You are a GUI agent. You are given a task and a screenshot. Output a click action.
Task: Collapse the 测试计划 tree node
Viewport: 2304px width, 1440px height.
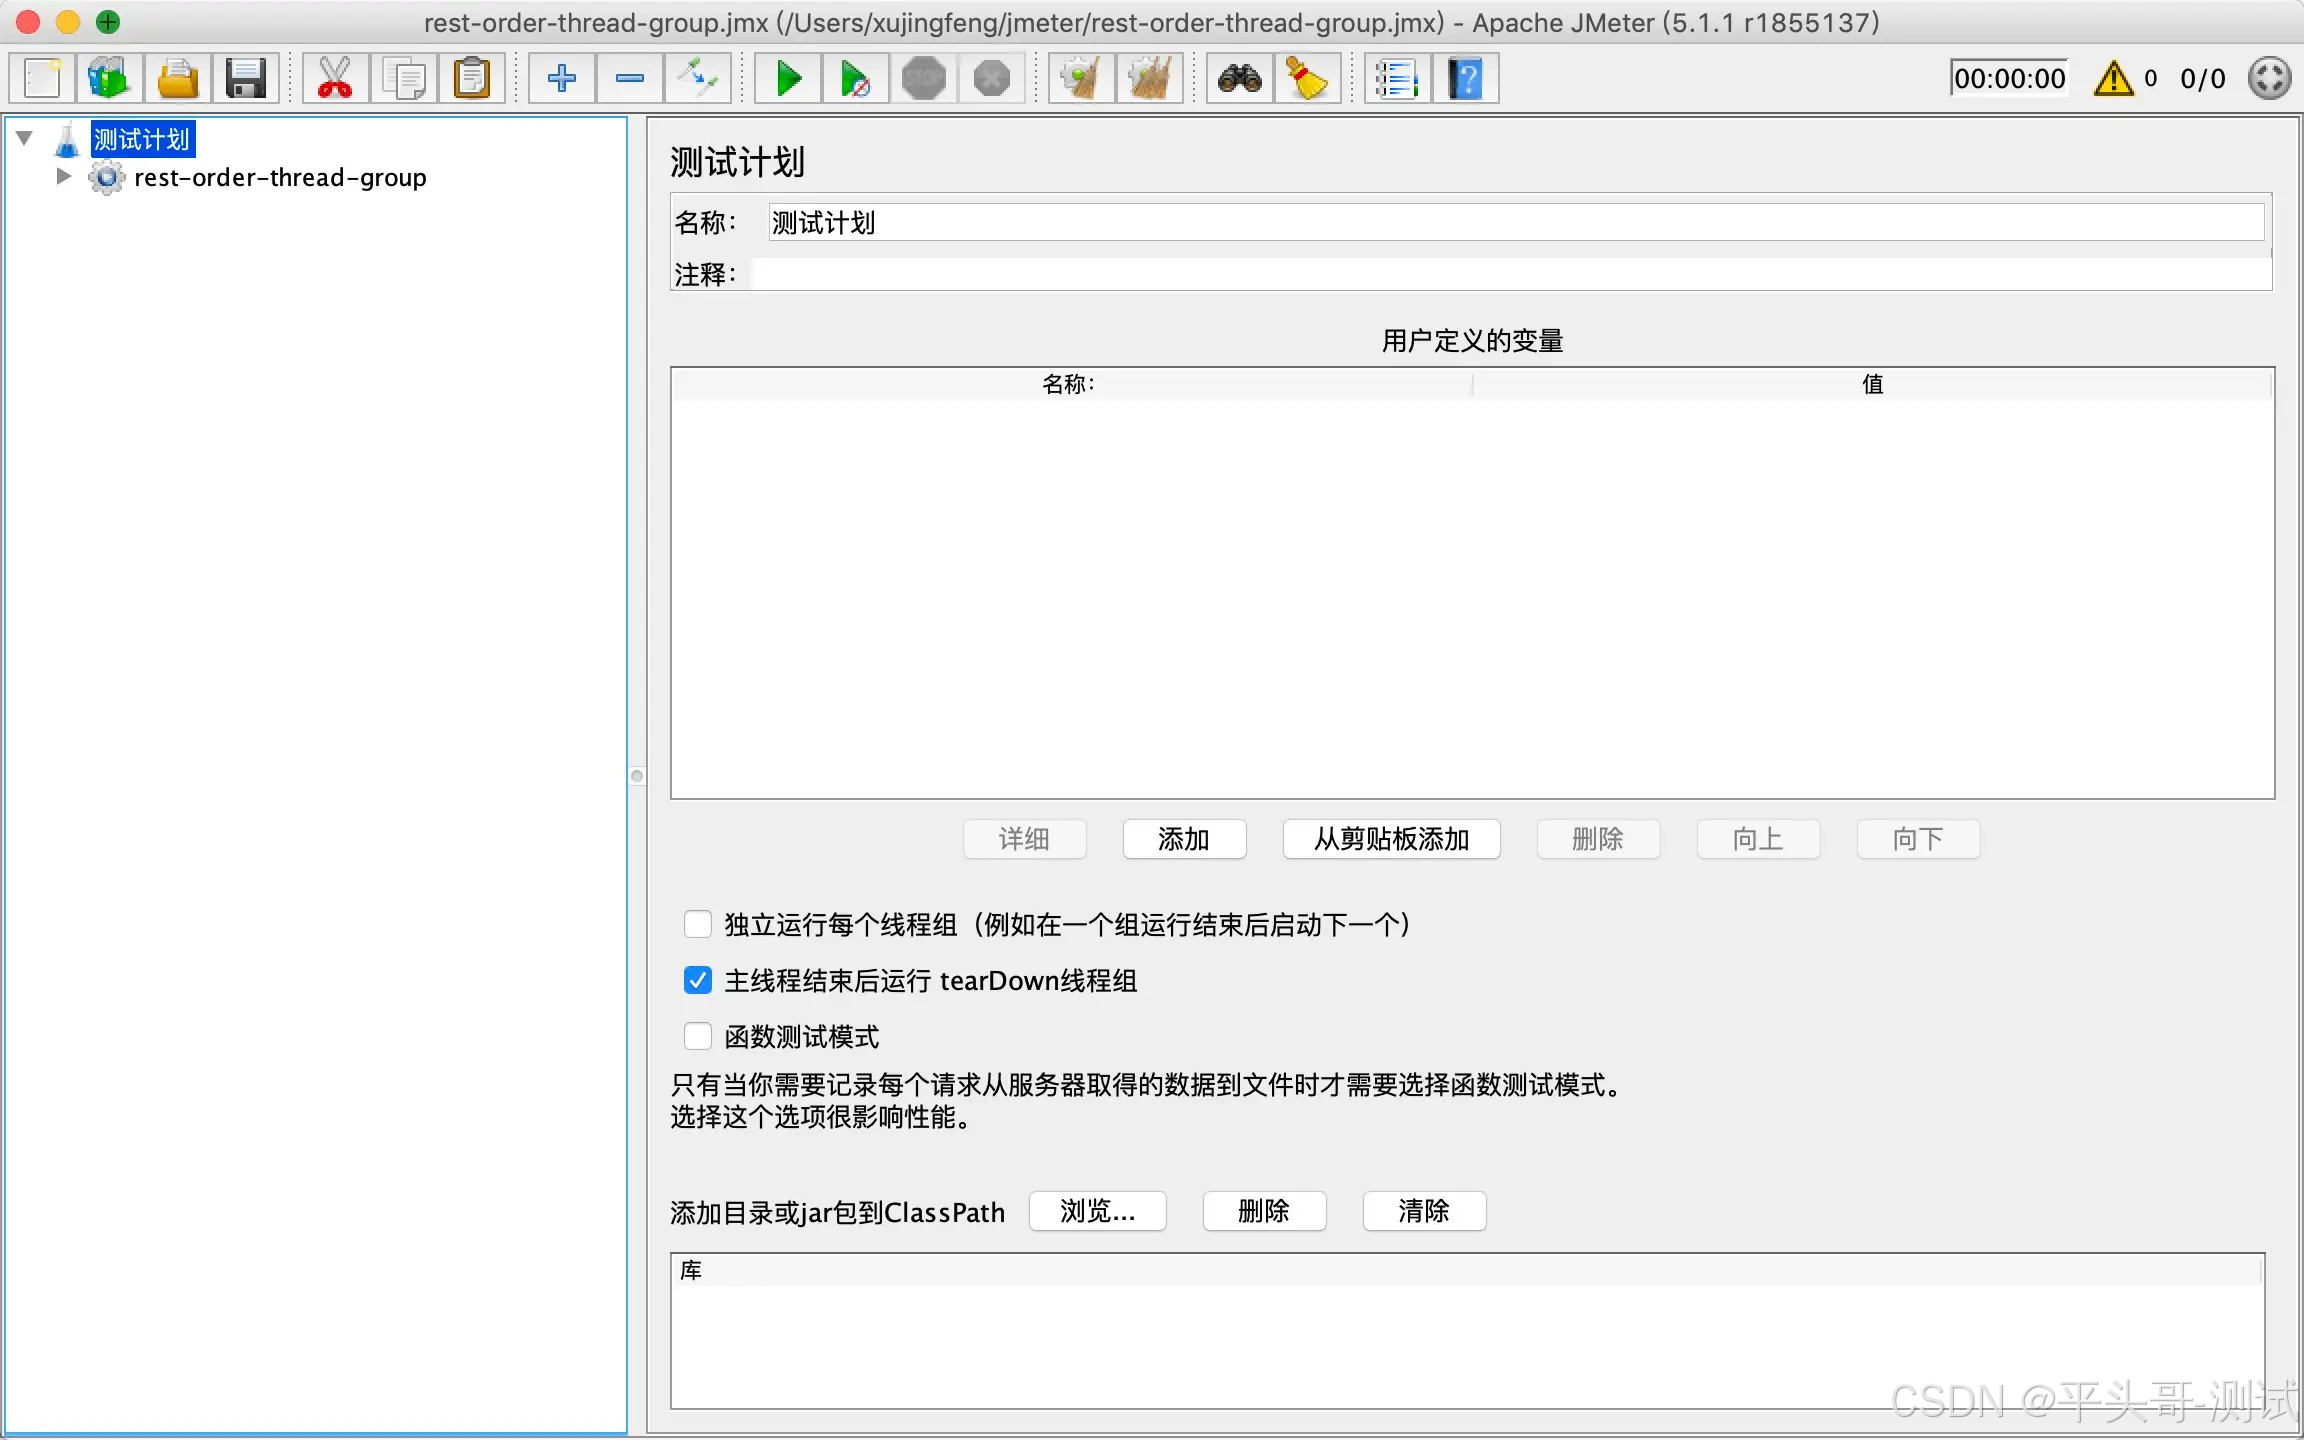(x=24, y=138)
